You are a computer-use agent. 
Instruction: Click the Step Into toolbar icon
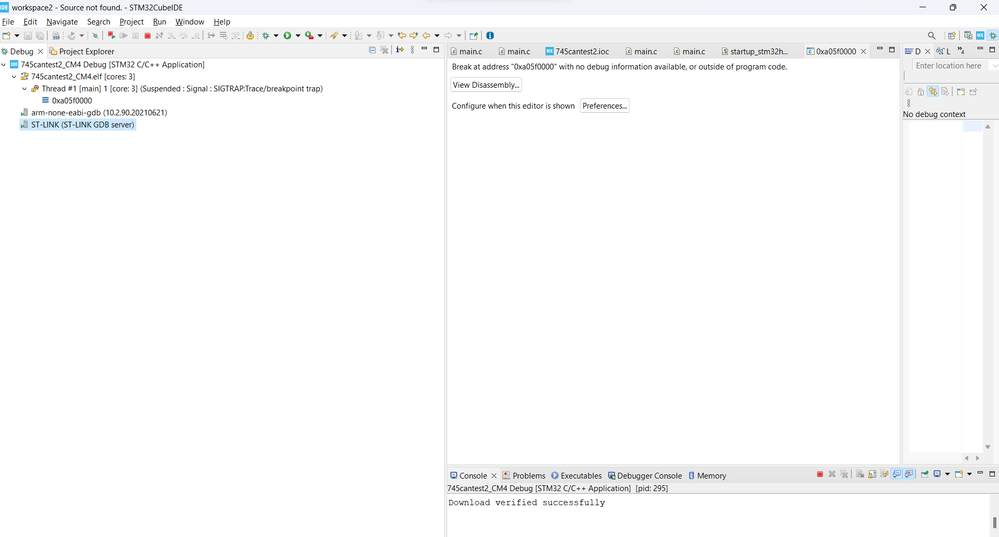[x=171, y=36]
